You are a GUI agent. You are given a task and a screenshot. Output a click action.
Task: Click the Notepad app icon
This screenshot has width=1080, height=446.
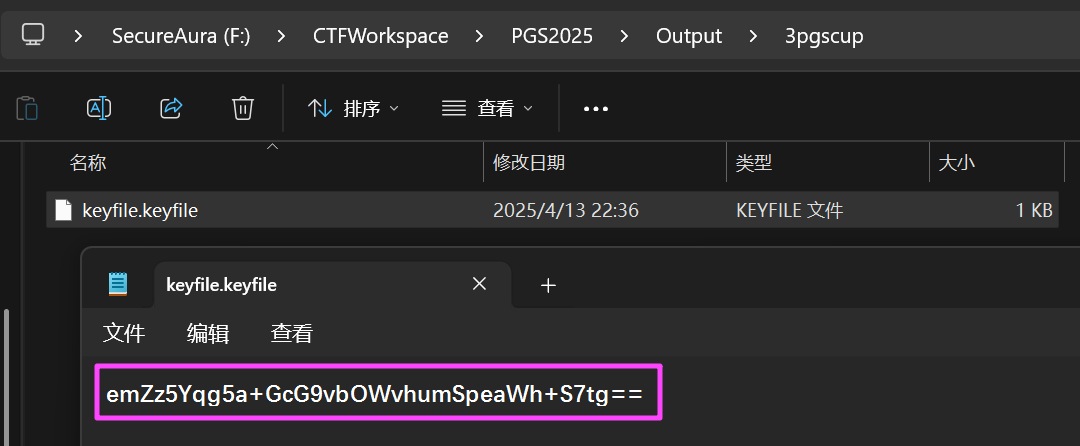(118, 284)
